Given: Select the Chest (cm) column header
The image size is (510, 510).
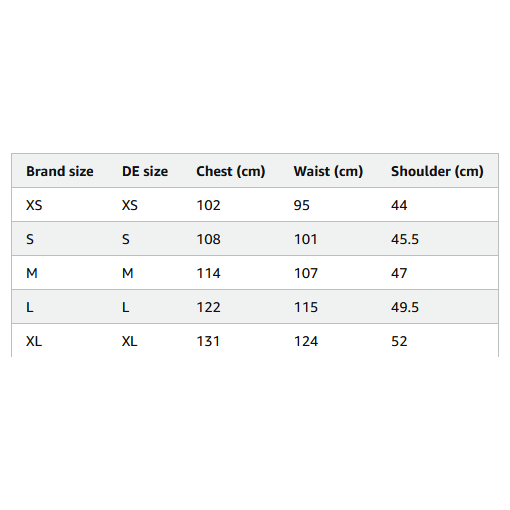Looking at the screenshot, I should pos(231,171).
